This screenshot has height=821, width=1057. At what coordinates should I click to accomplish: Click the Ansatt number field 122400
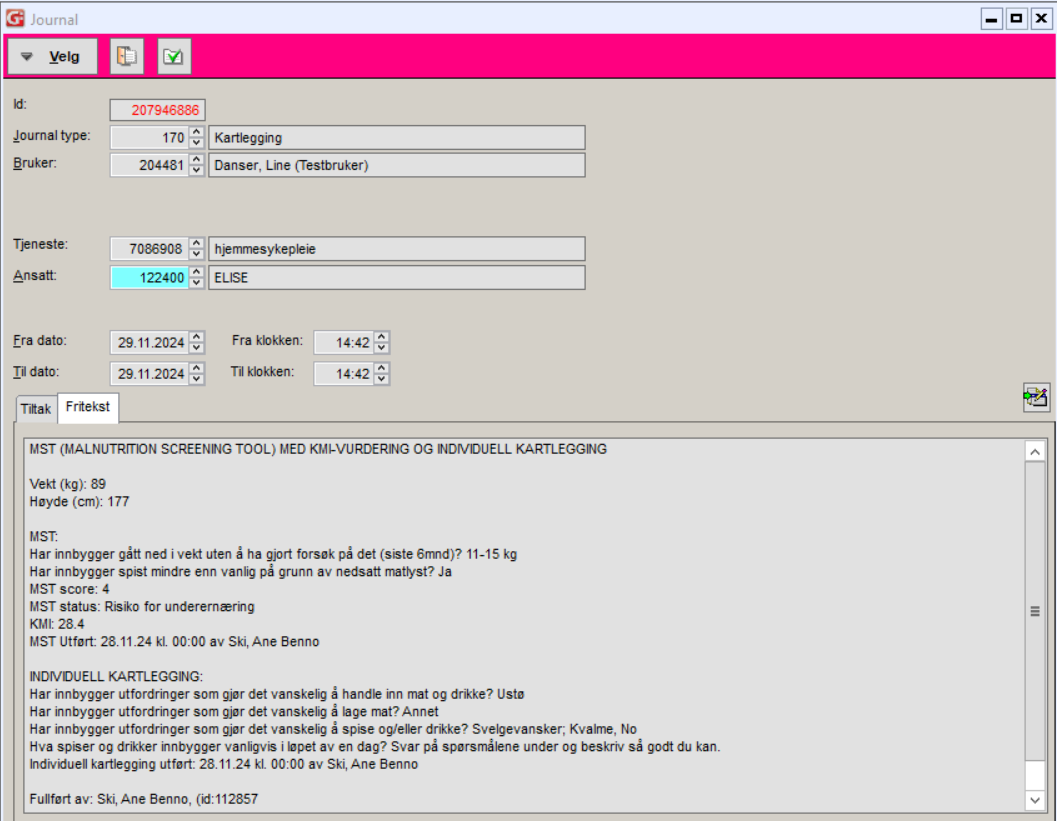pyautogui.click(x=149, y=278)
